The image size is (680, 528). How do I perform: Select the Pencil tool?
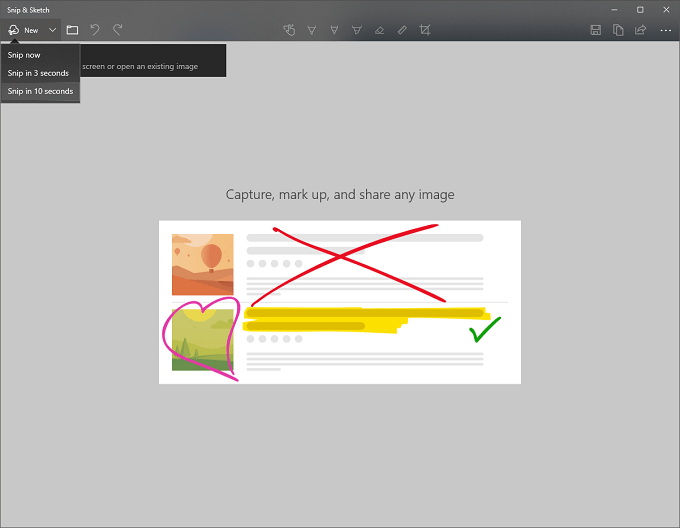coord(334,30)
